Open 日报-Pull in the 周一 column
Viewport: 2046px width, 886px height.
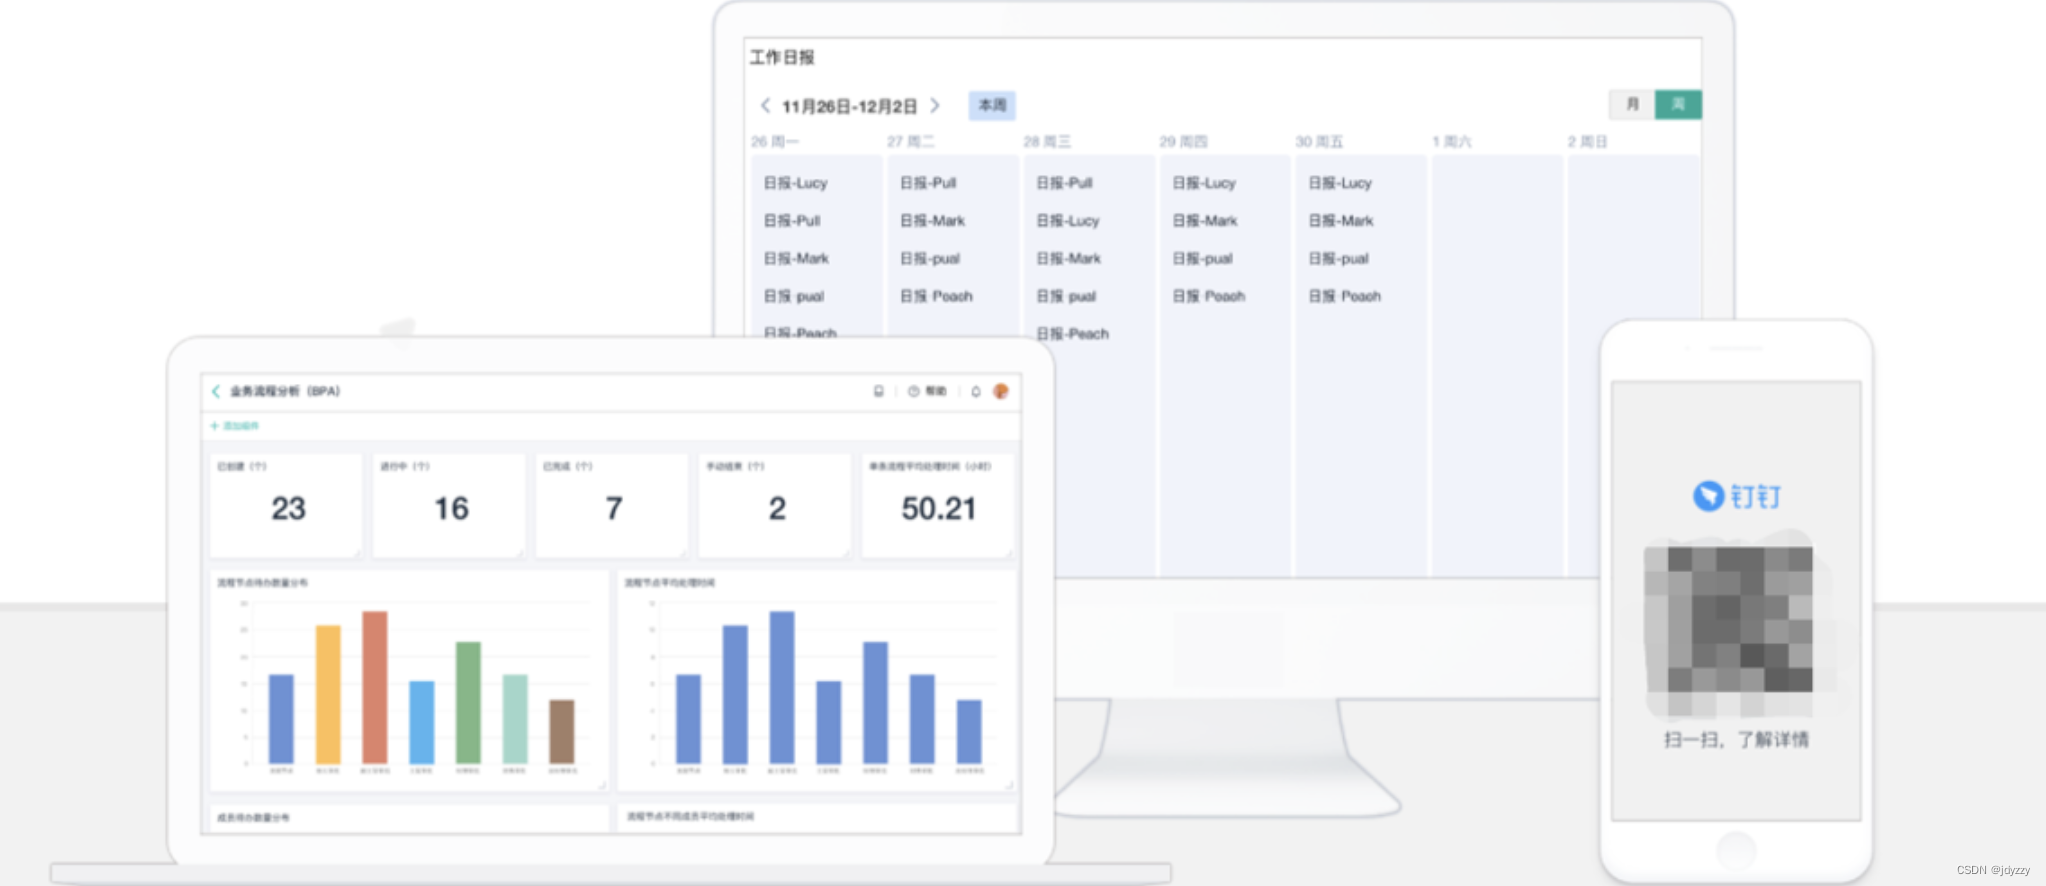(792, 221)
